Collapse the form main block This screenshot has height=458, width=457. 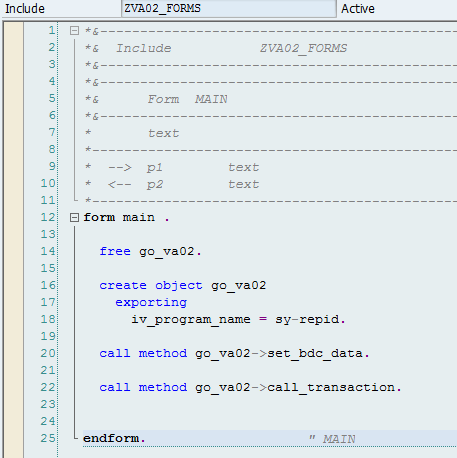click(x=74, y=218)
